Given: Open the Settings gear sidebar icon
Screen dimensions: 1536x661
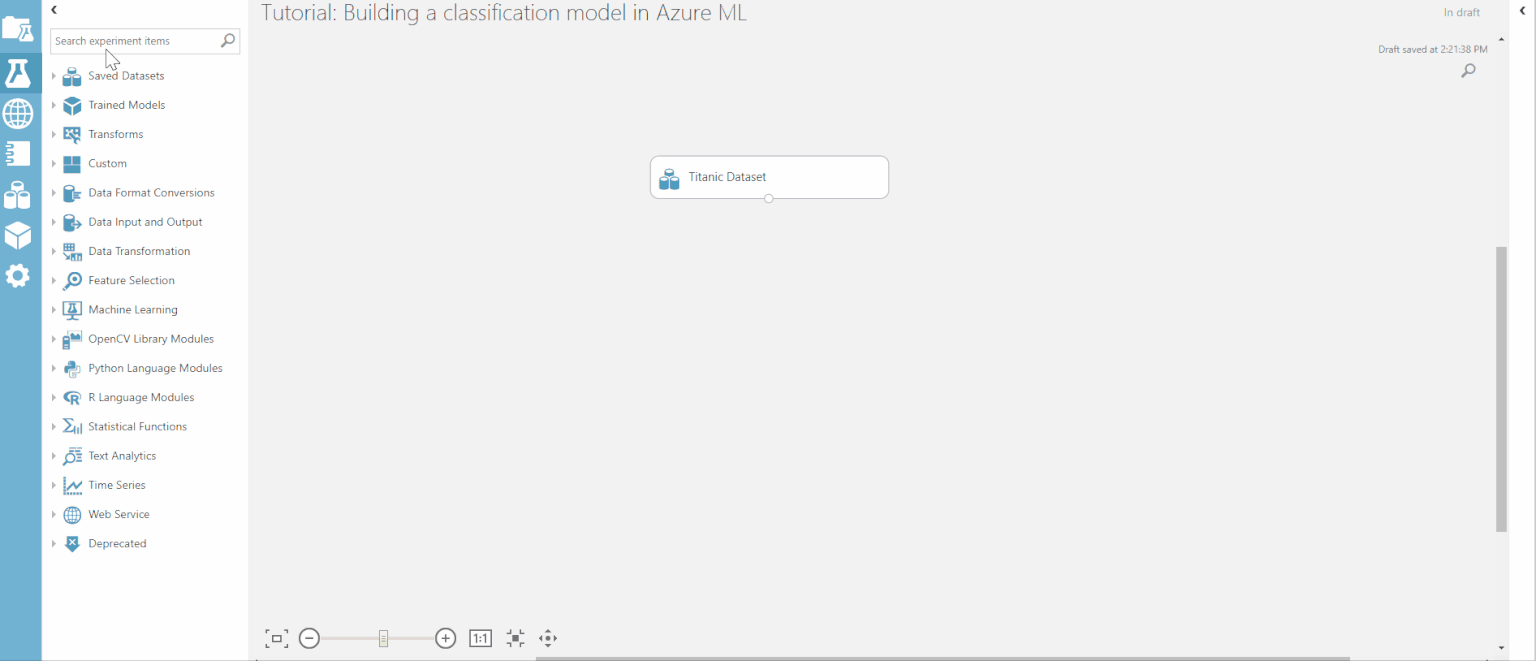Looking at the screenshot, I should (x=18, y=276).
